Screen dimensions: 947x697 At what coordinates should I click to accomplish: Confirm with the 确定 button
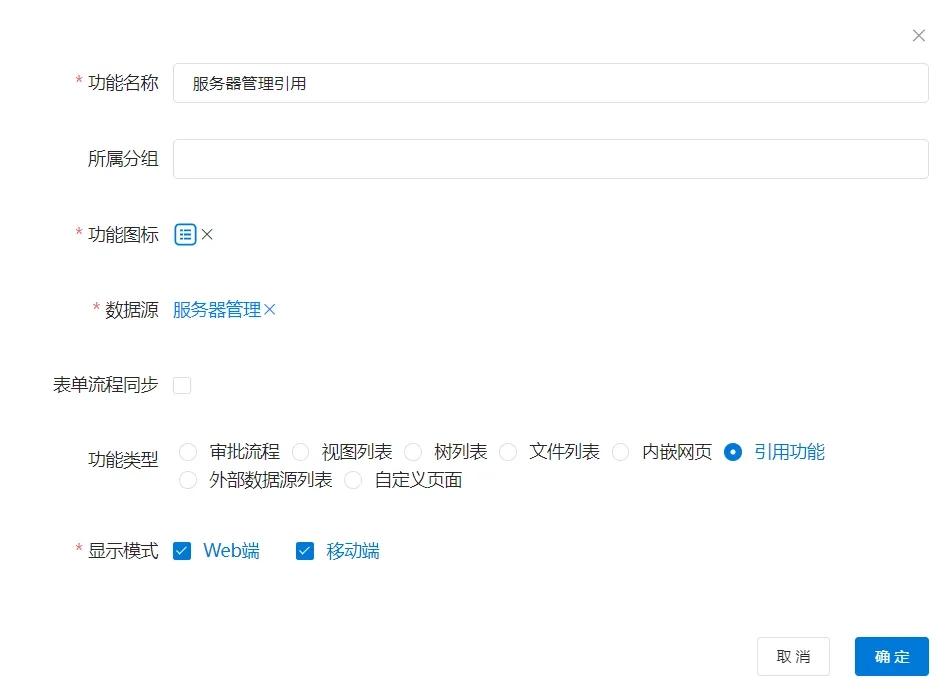point(891,657)
